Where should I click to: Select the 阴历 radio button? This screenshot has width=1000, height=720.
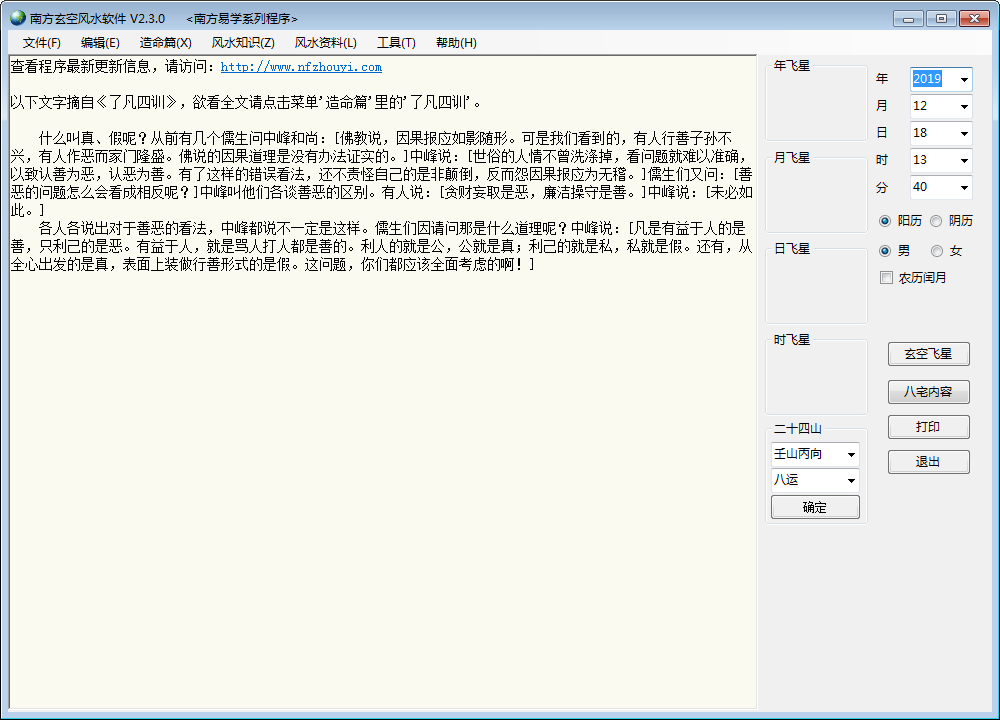[x=936, y=221]
